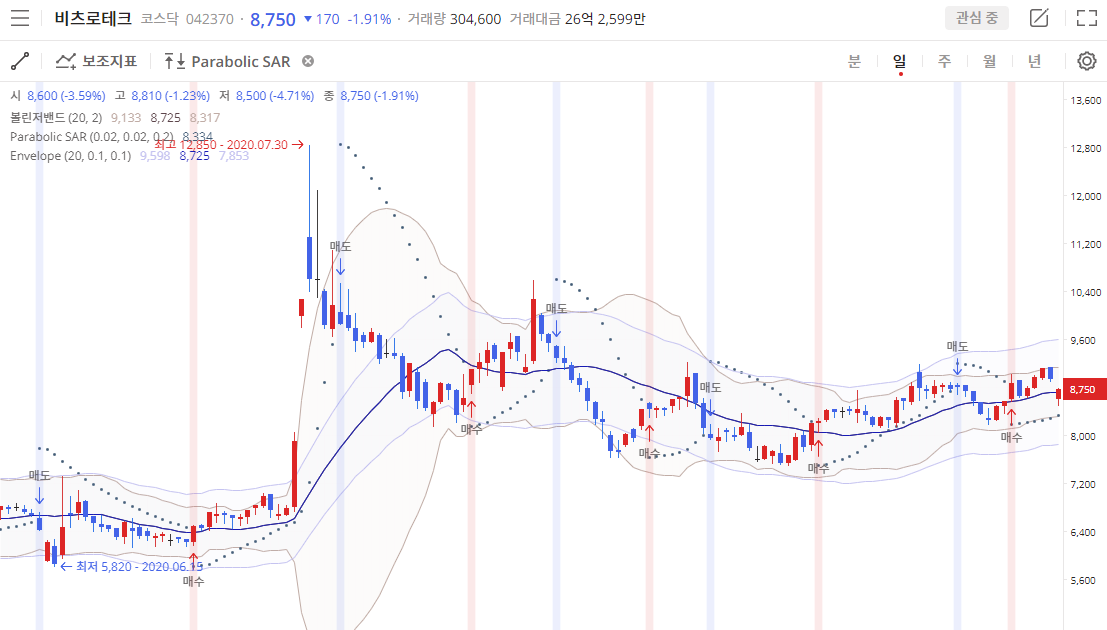The width and height of the screenshot is (1107, 630).
Task: Click the 매수 signal below 최저 5,820 label
Action: click(193, 581)
